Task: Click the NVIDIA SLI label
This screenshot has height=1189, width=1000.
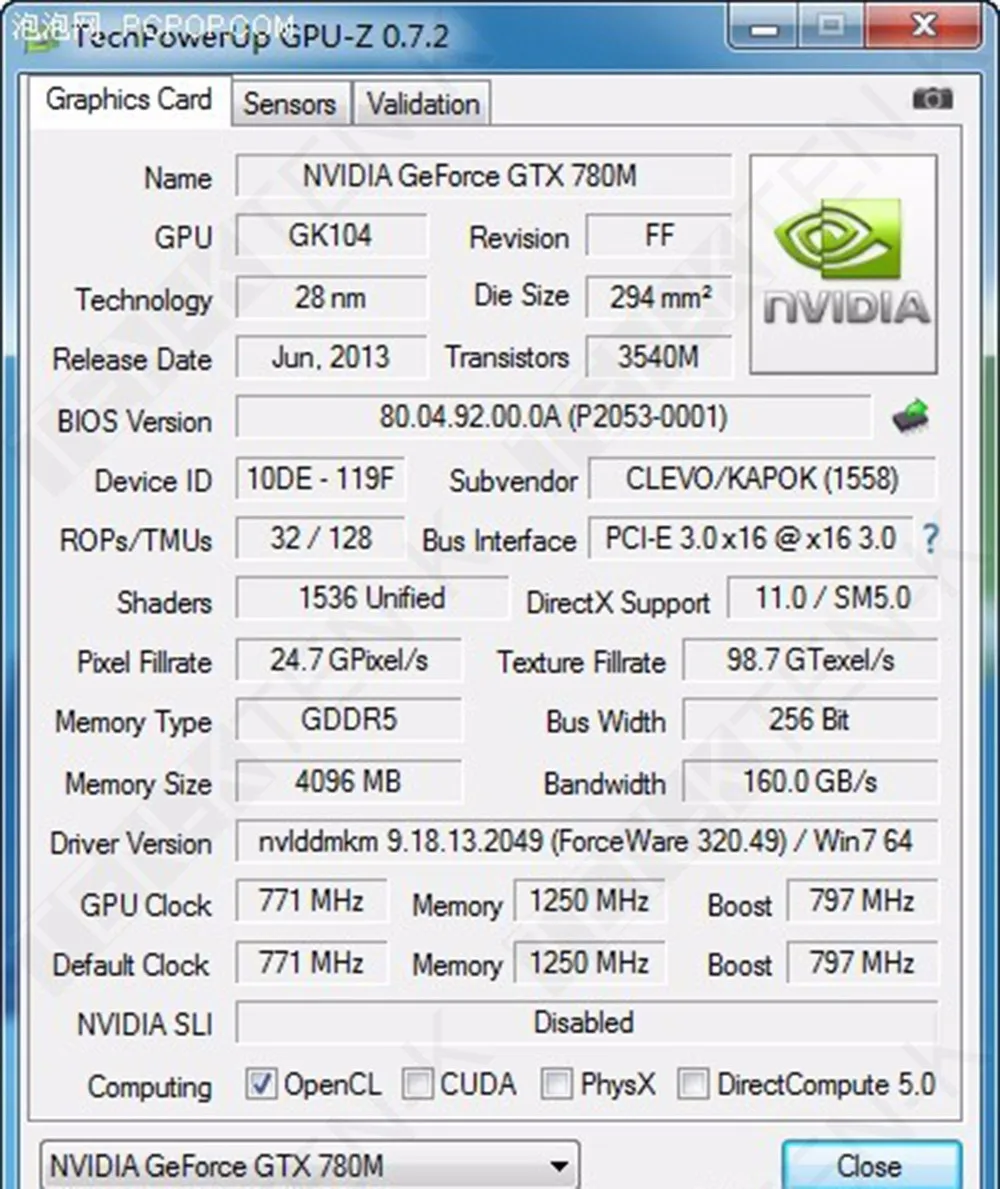Action: pos(144,1025)
